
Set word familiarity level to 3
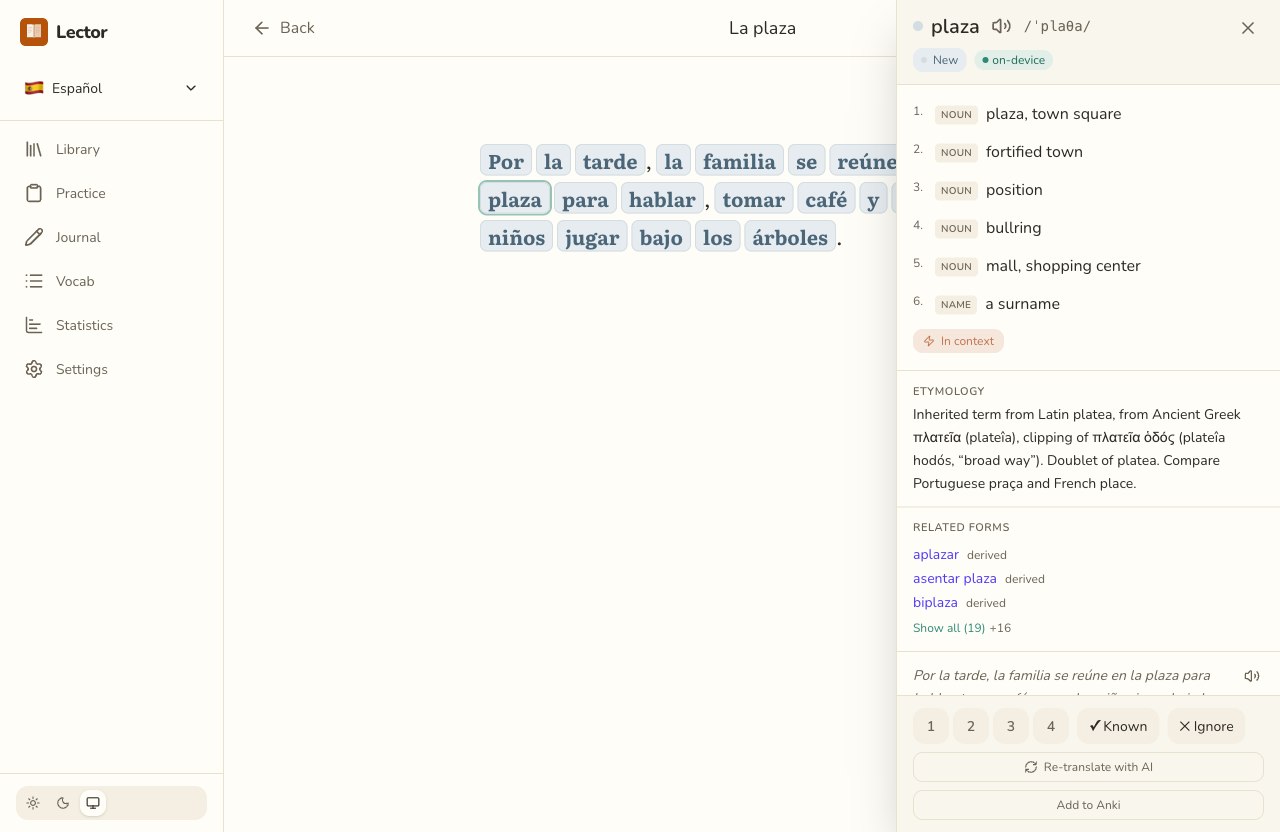1011,726
